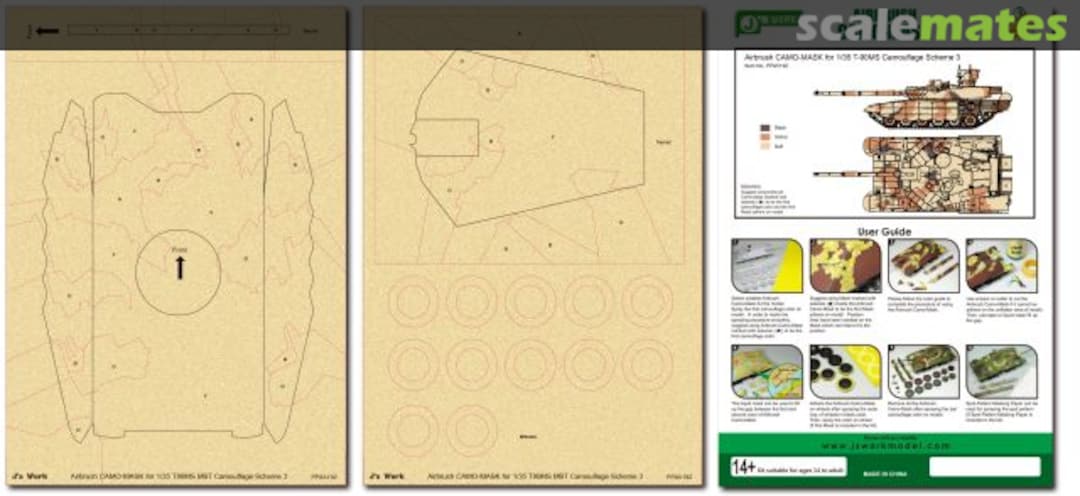Click the User Guide photo showing black wheels
Viewport: 1080px width, 496px height.
click(843, 370)
